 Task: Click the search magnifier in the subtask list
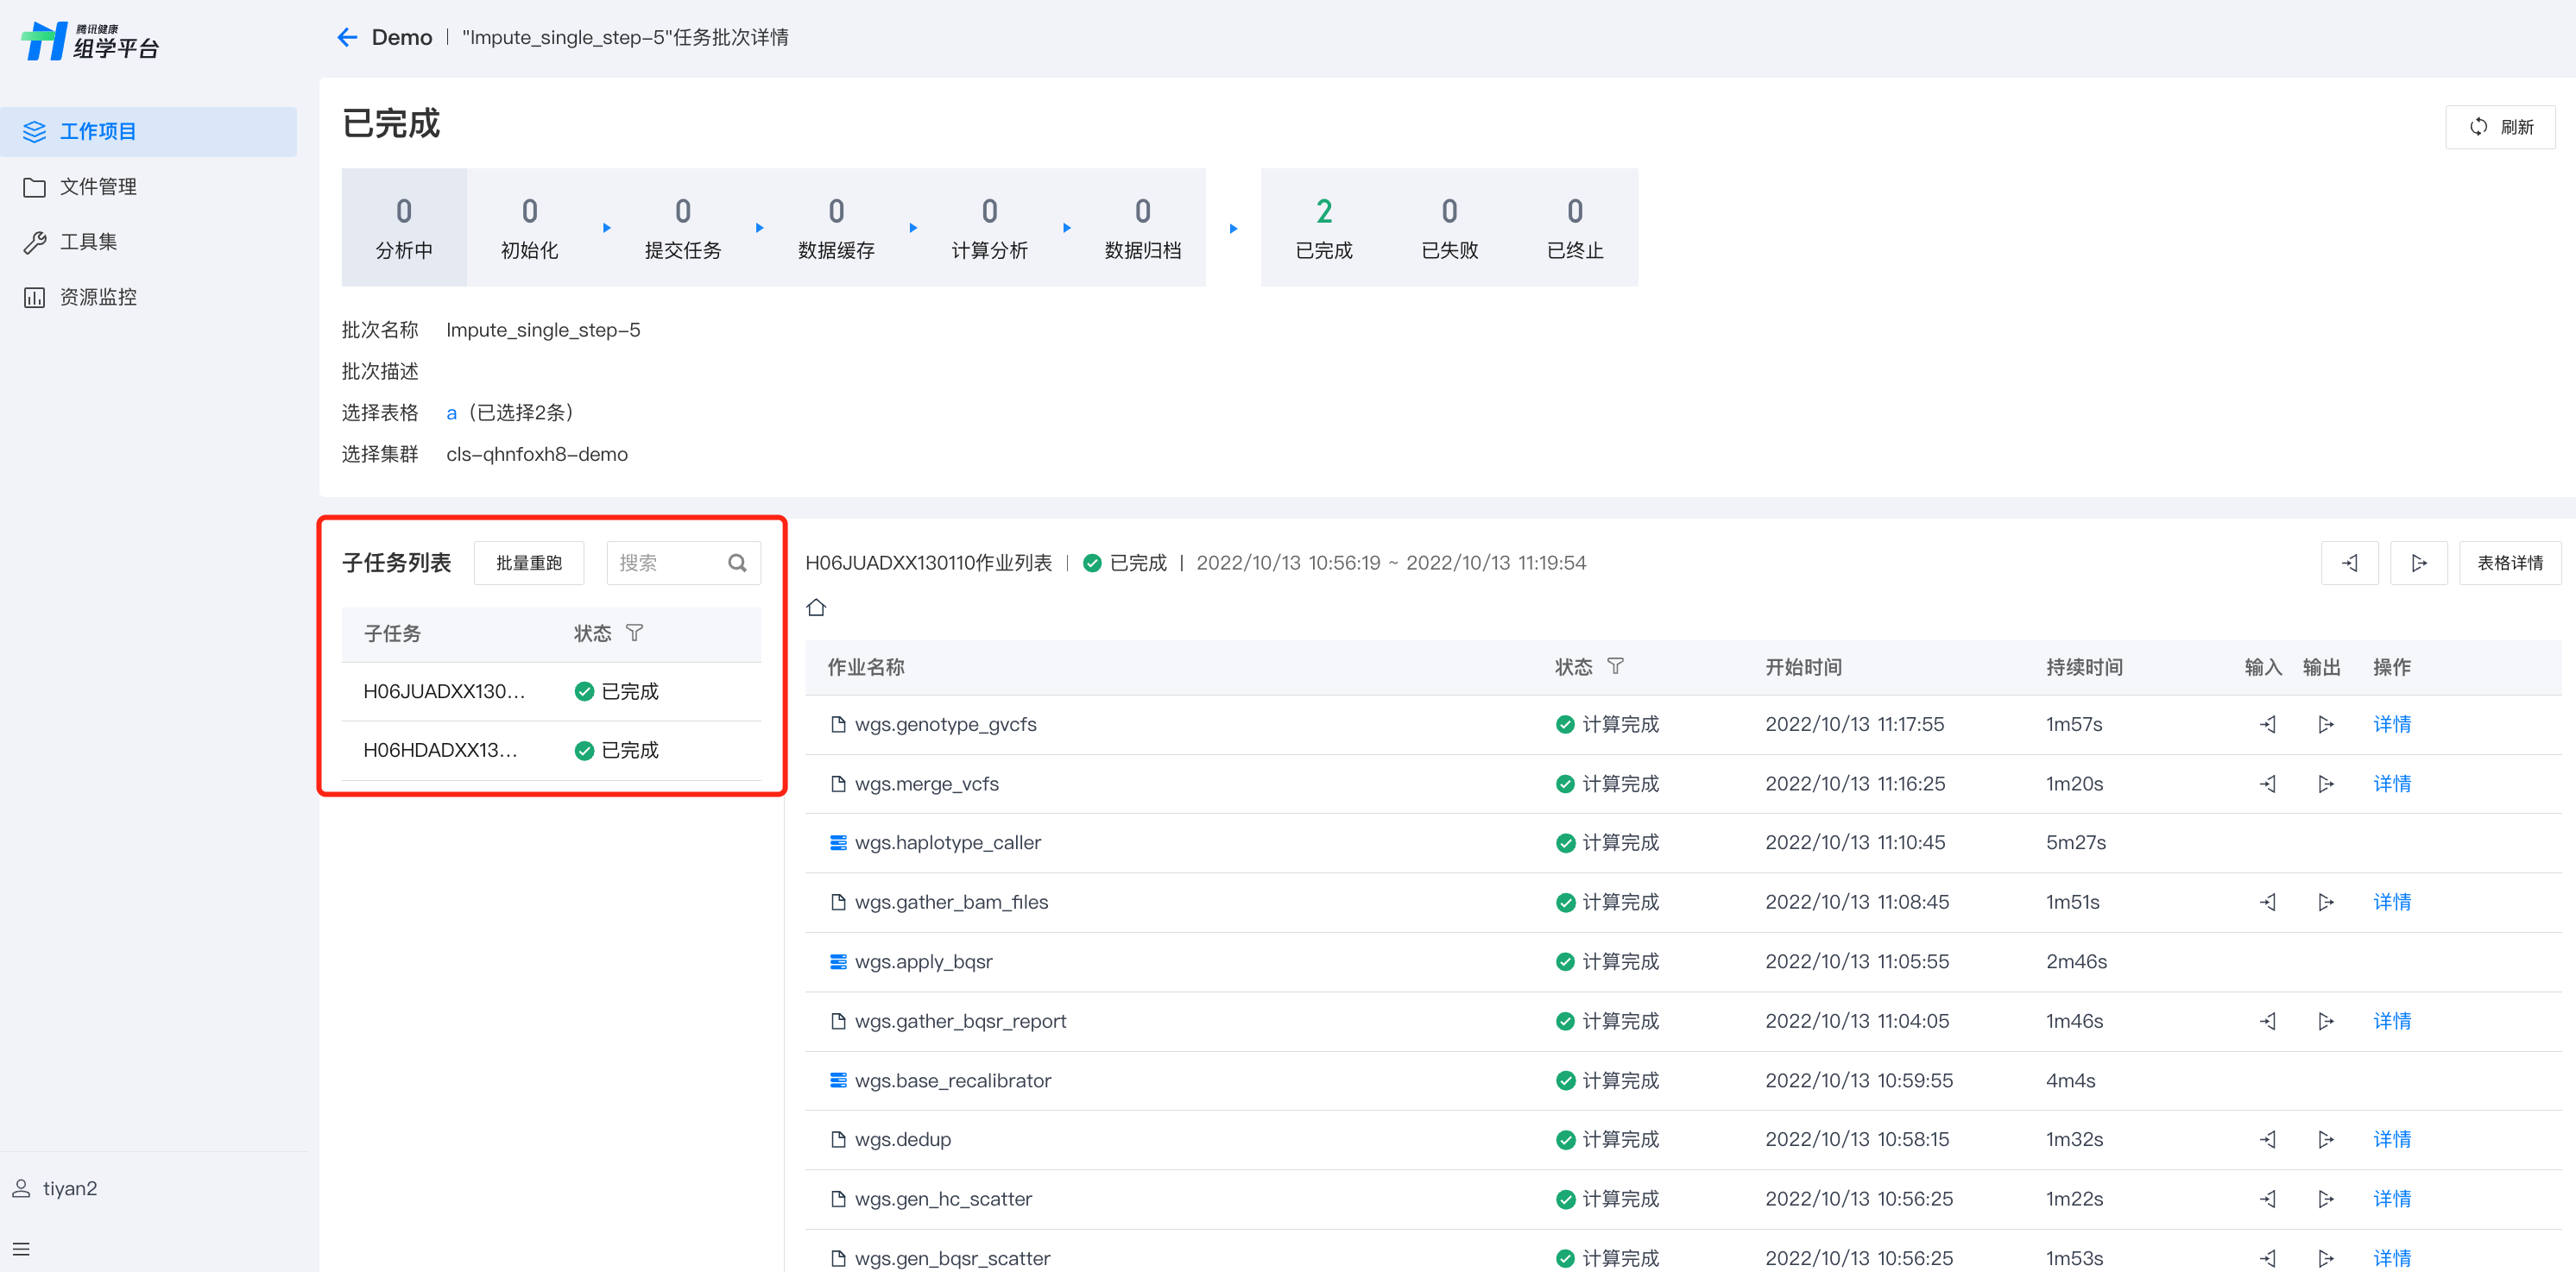737,563
